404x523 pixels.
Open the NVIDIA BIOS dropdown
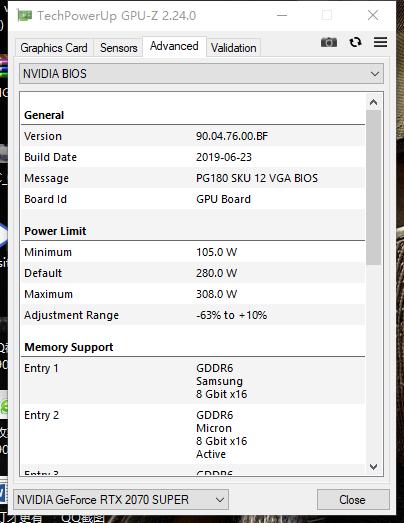201,74
